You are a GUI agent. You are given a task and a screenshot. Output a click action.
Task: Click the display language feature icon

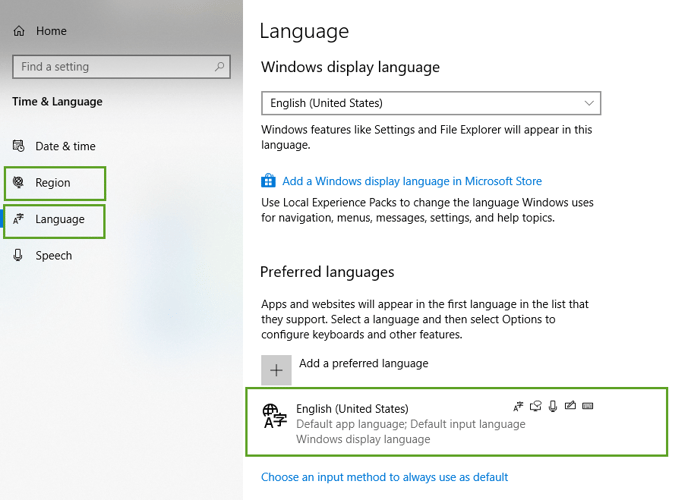518,407
